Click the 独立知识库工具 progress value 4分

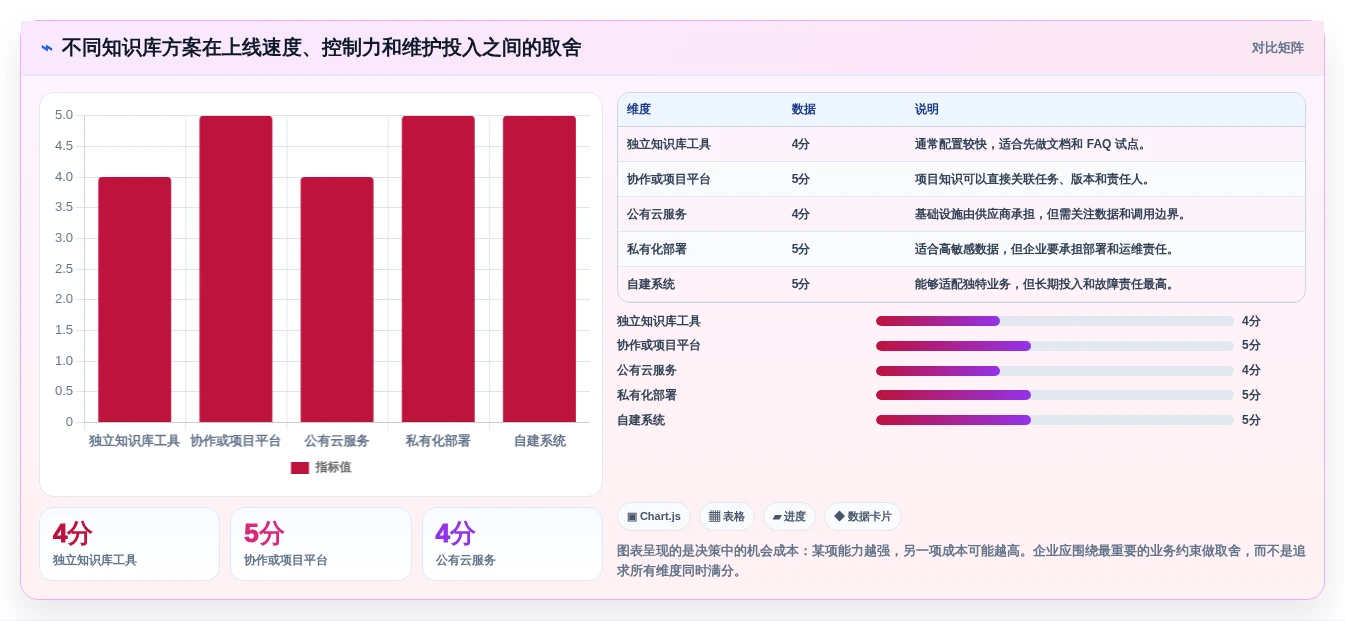[x=1251, y=321]
